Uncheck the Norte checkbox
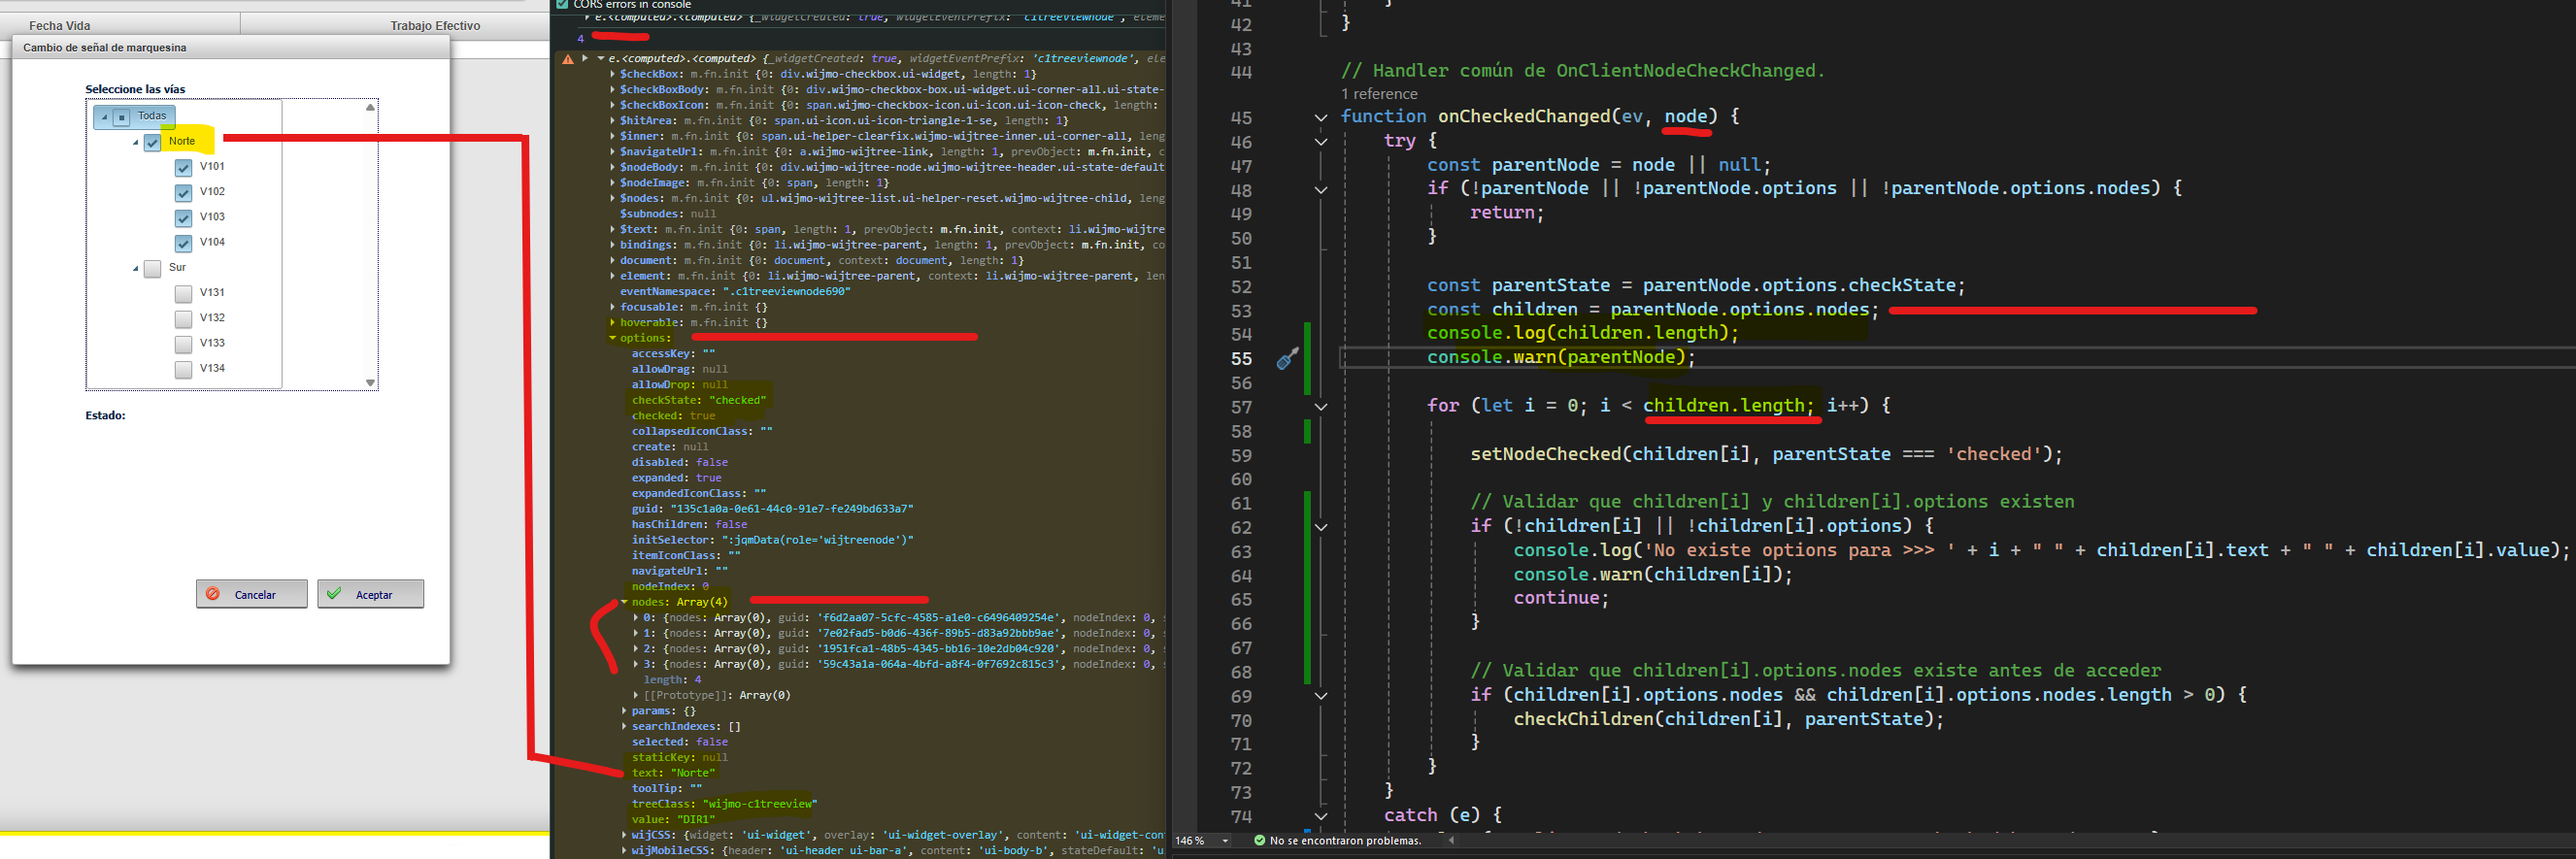The width and height of the screenshot is (2576, 859). (152, 142)
